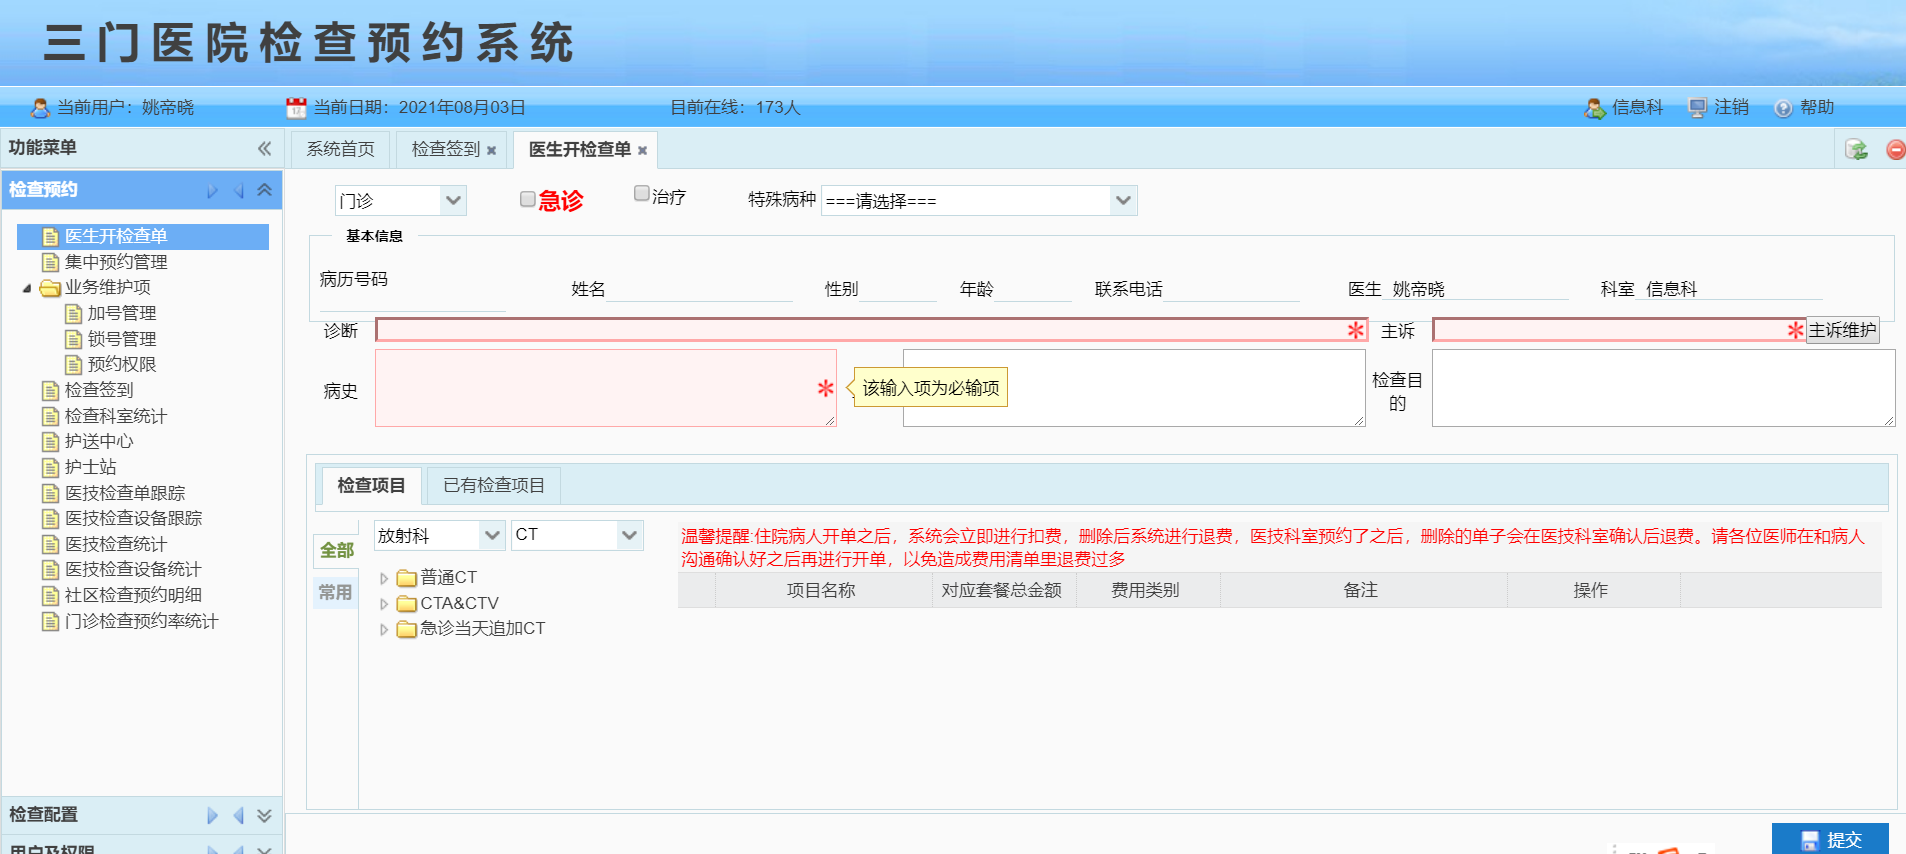Click the 提交 submit button
Screen dimensions: 1906x854
point(1830,839)
